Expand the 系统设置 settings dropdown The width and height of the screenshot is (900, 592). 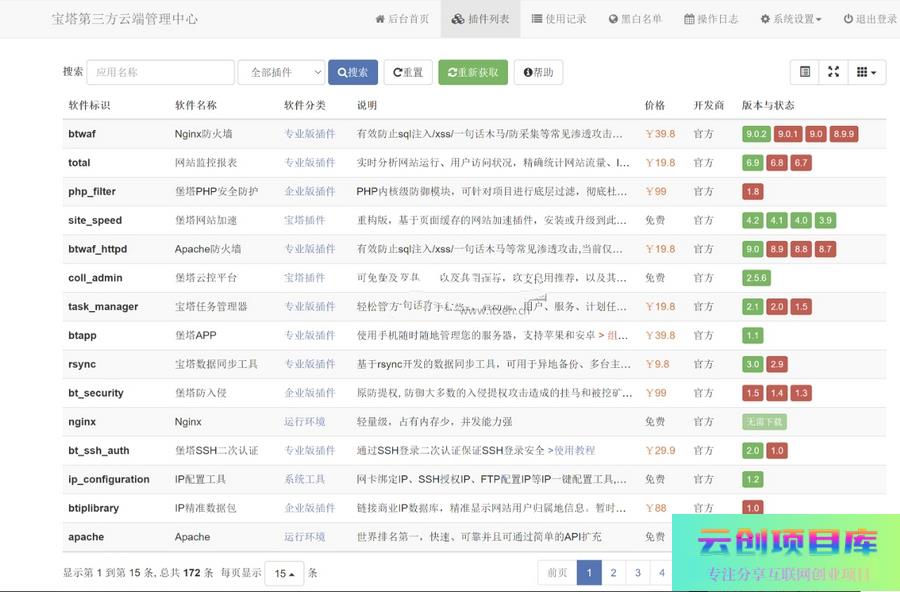coord(791,19)
